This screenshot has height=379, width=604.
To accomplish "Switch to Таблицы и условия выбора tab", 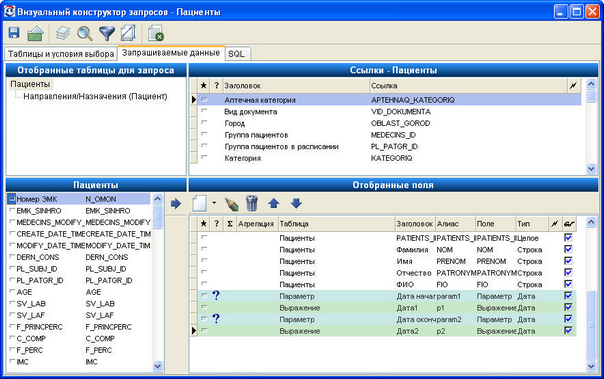I will 61,54.
